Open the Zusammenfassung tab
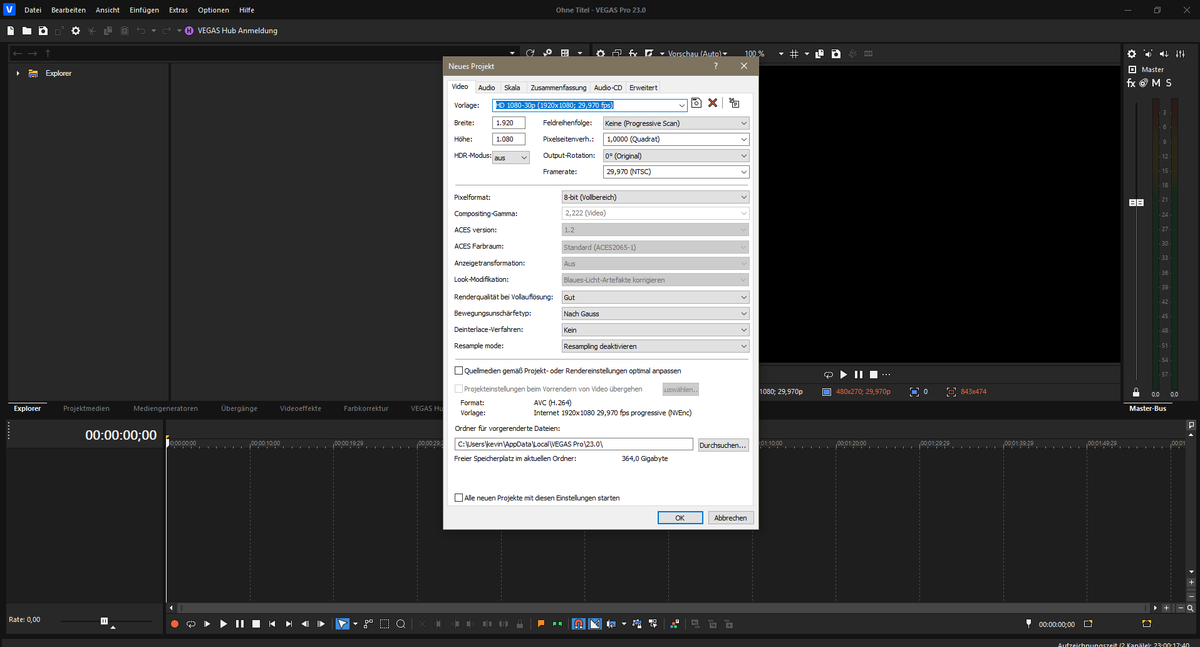Image resolution: width=1200 pixels, height=647 pixels. pos(558,88)
